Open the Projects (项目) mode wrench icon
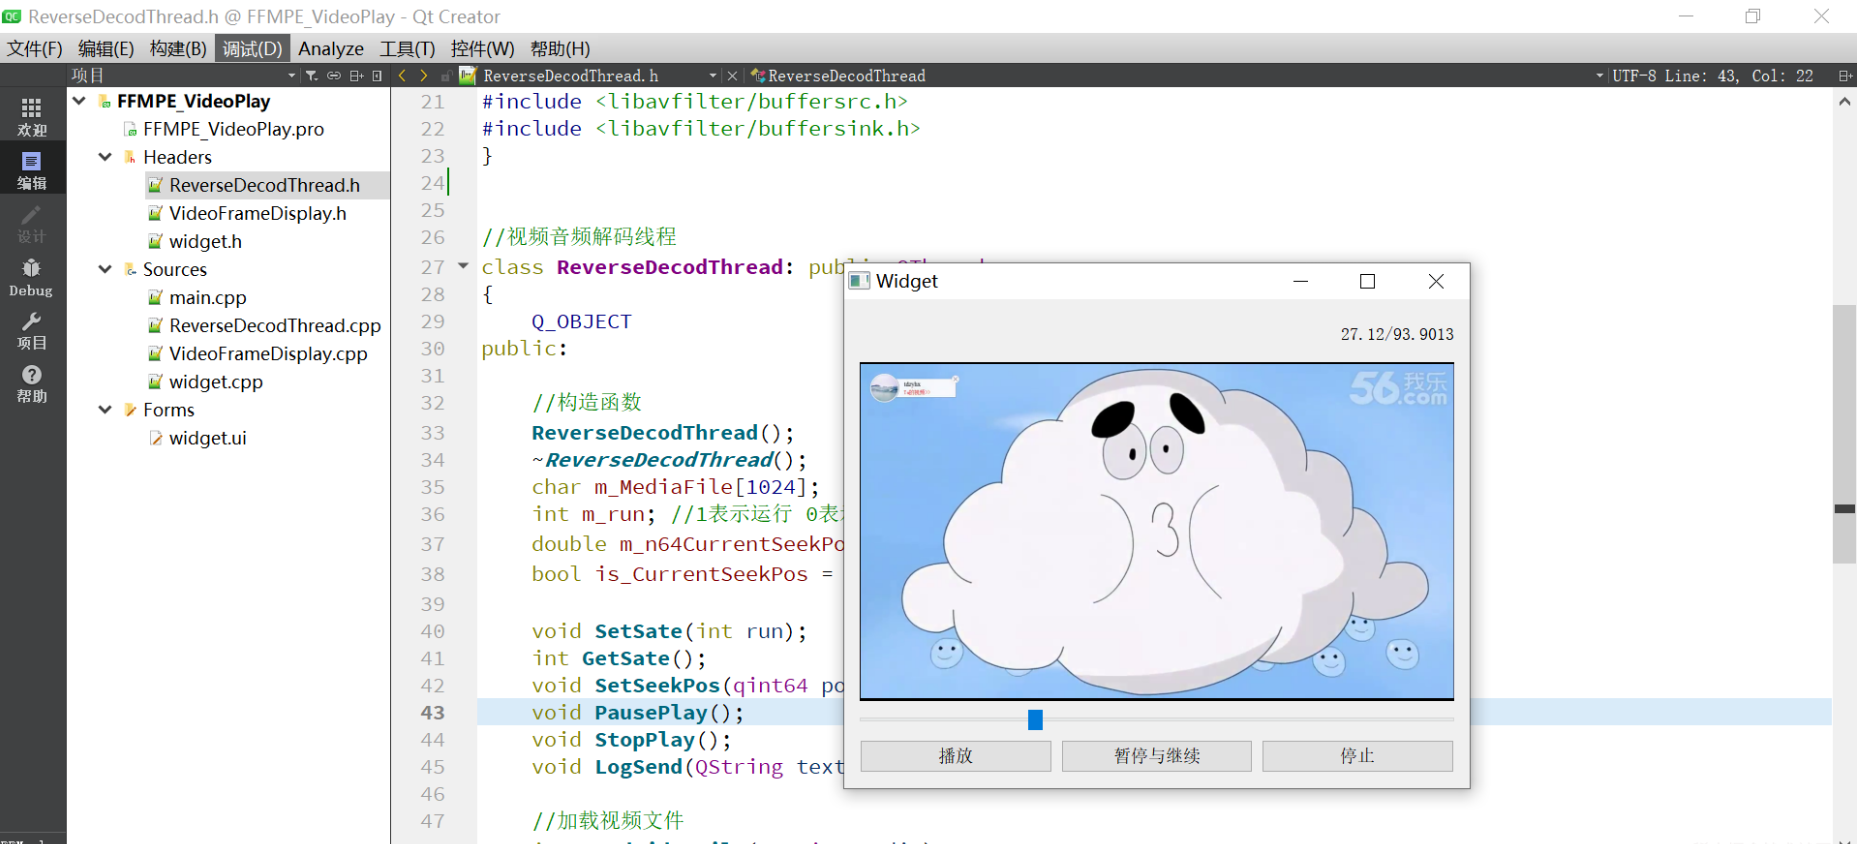The height and width of the screenshot is (844, 1857). tap(32, 330)
